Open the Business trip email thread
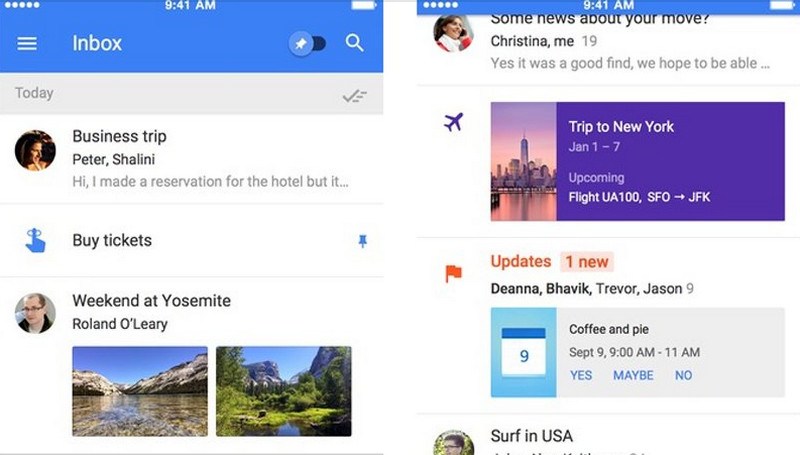This screenshot has height=455, width=800. point(191,159)
